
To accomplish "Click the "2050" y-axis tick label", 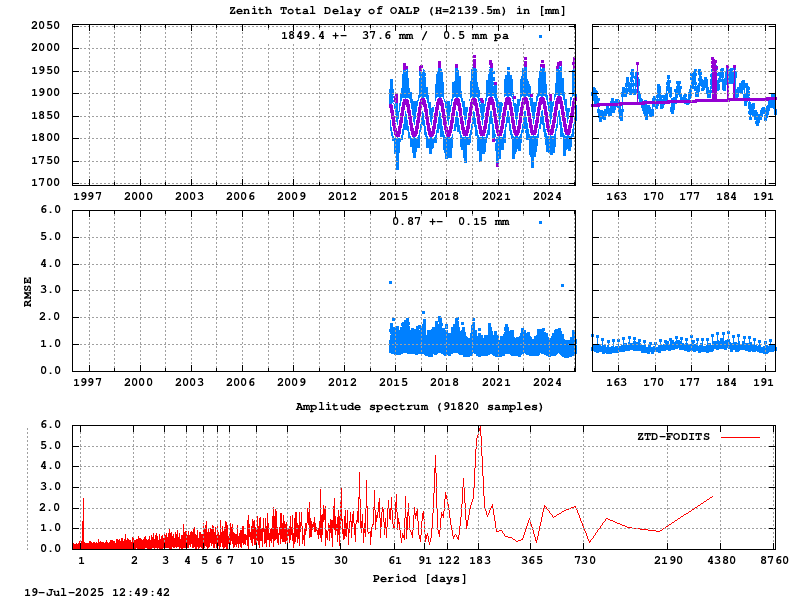I will point(45,26).
